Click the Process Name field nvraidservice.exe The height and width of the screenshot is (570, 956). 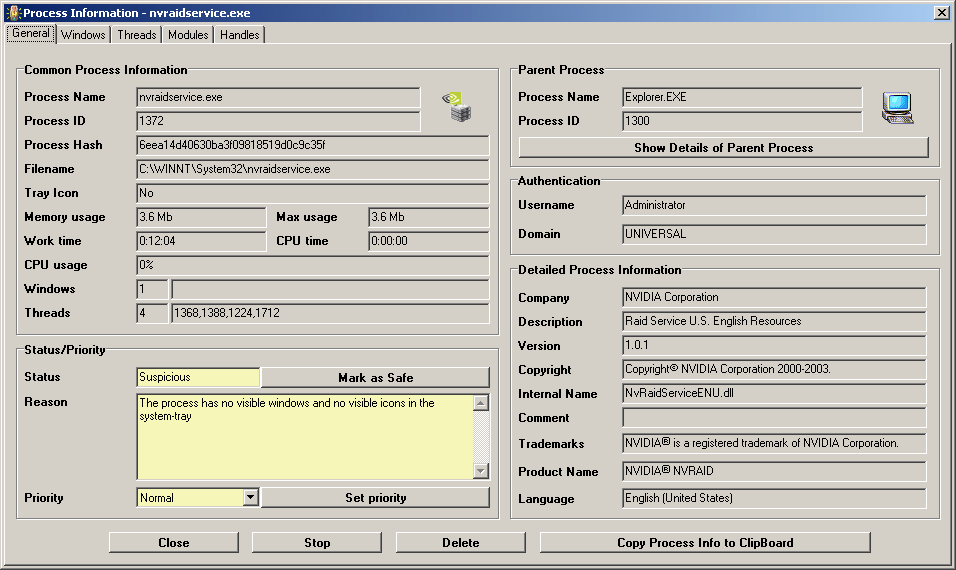[x=278, y=97]
